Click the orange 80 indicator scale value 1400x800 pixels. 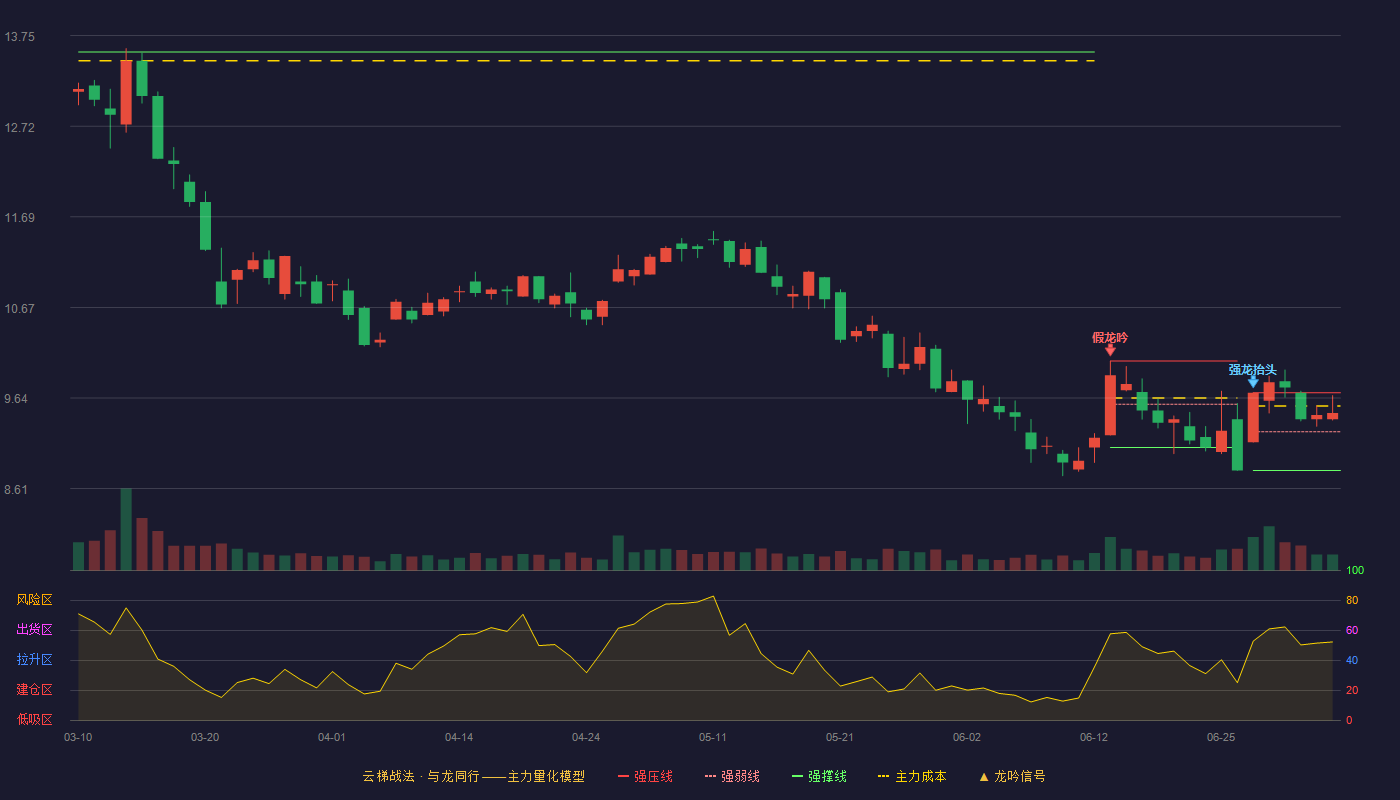coord(1352,600)
